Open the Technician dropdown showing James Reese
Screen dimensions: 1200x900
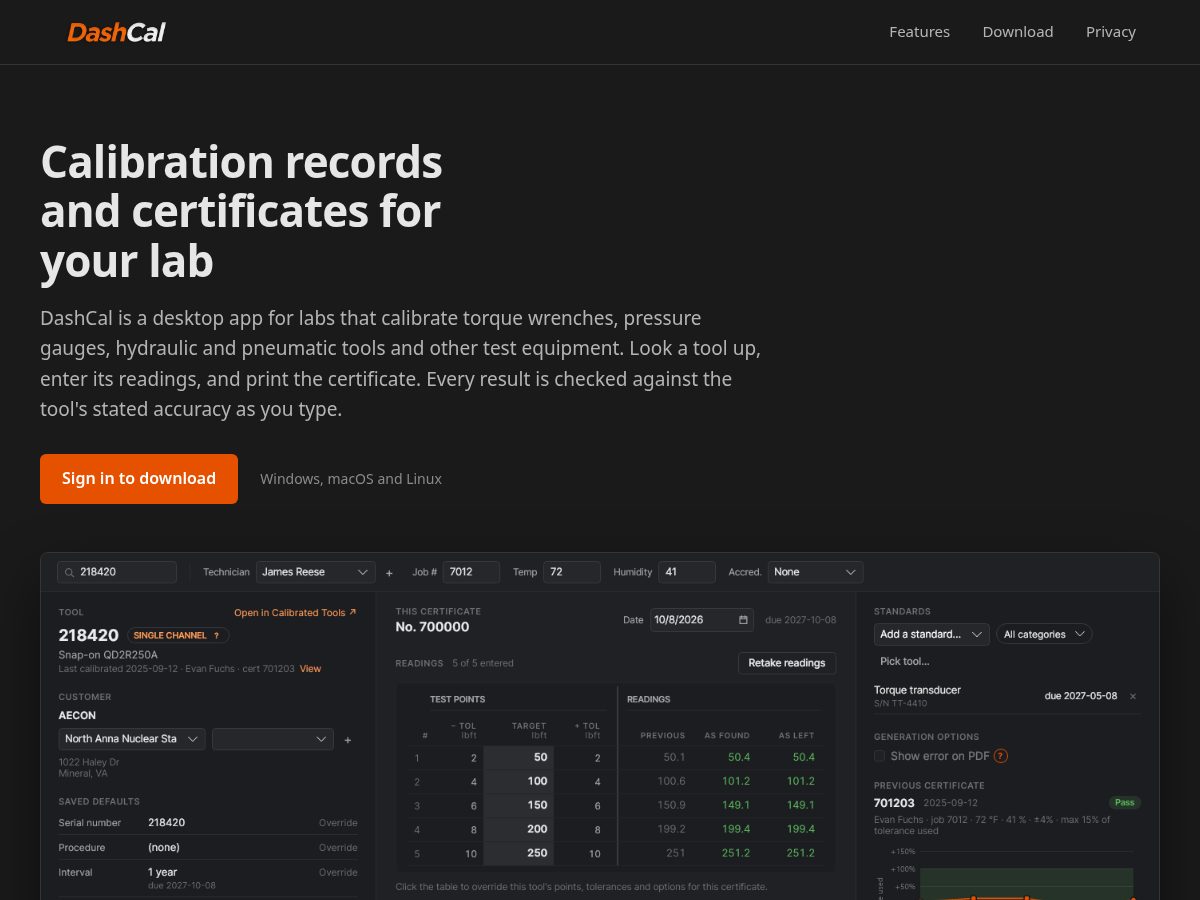[x=316, y=572]
